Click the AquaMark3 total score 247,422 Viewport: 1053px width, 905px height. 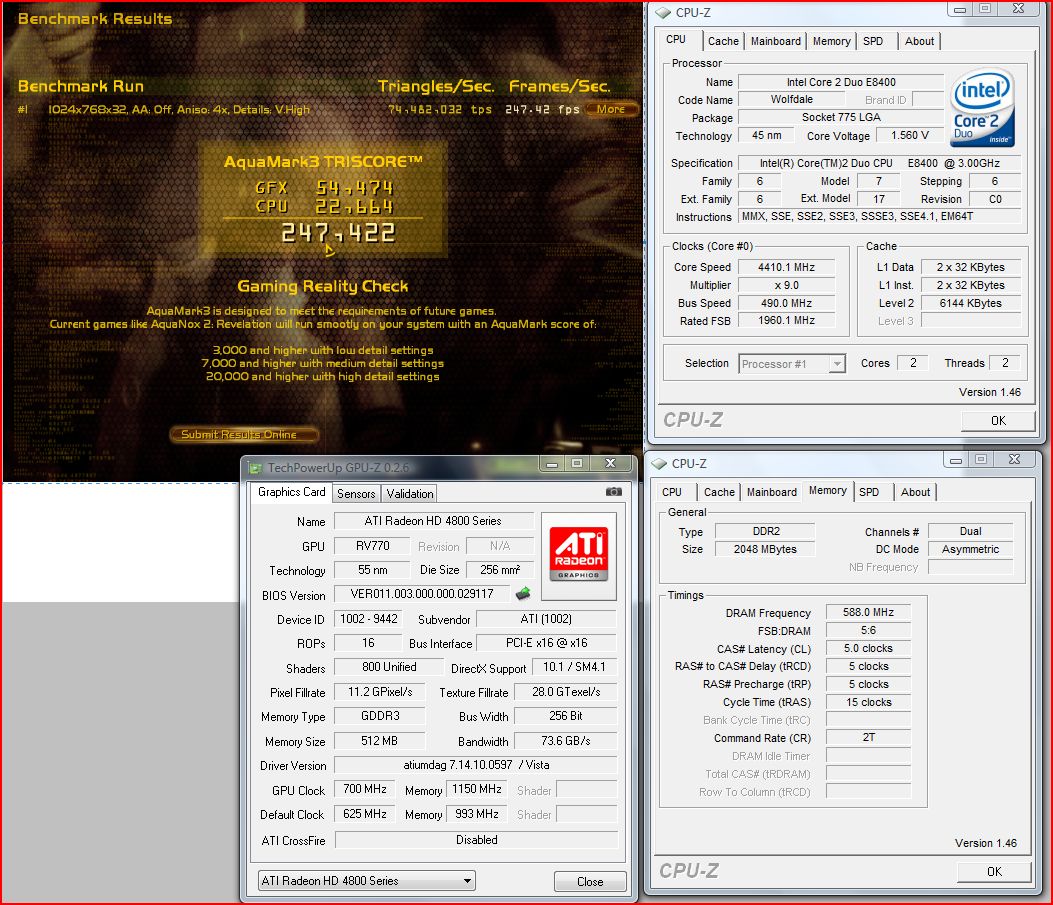(338, 233)
